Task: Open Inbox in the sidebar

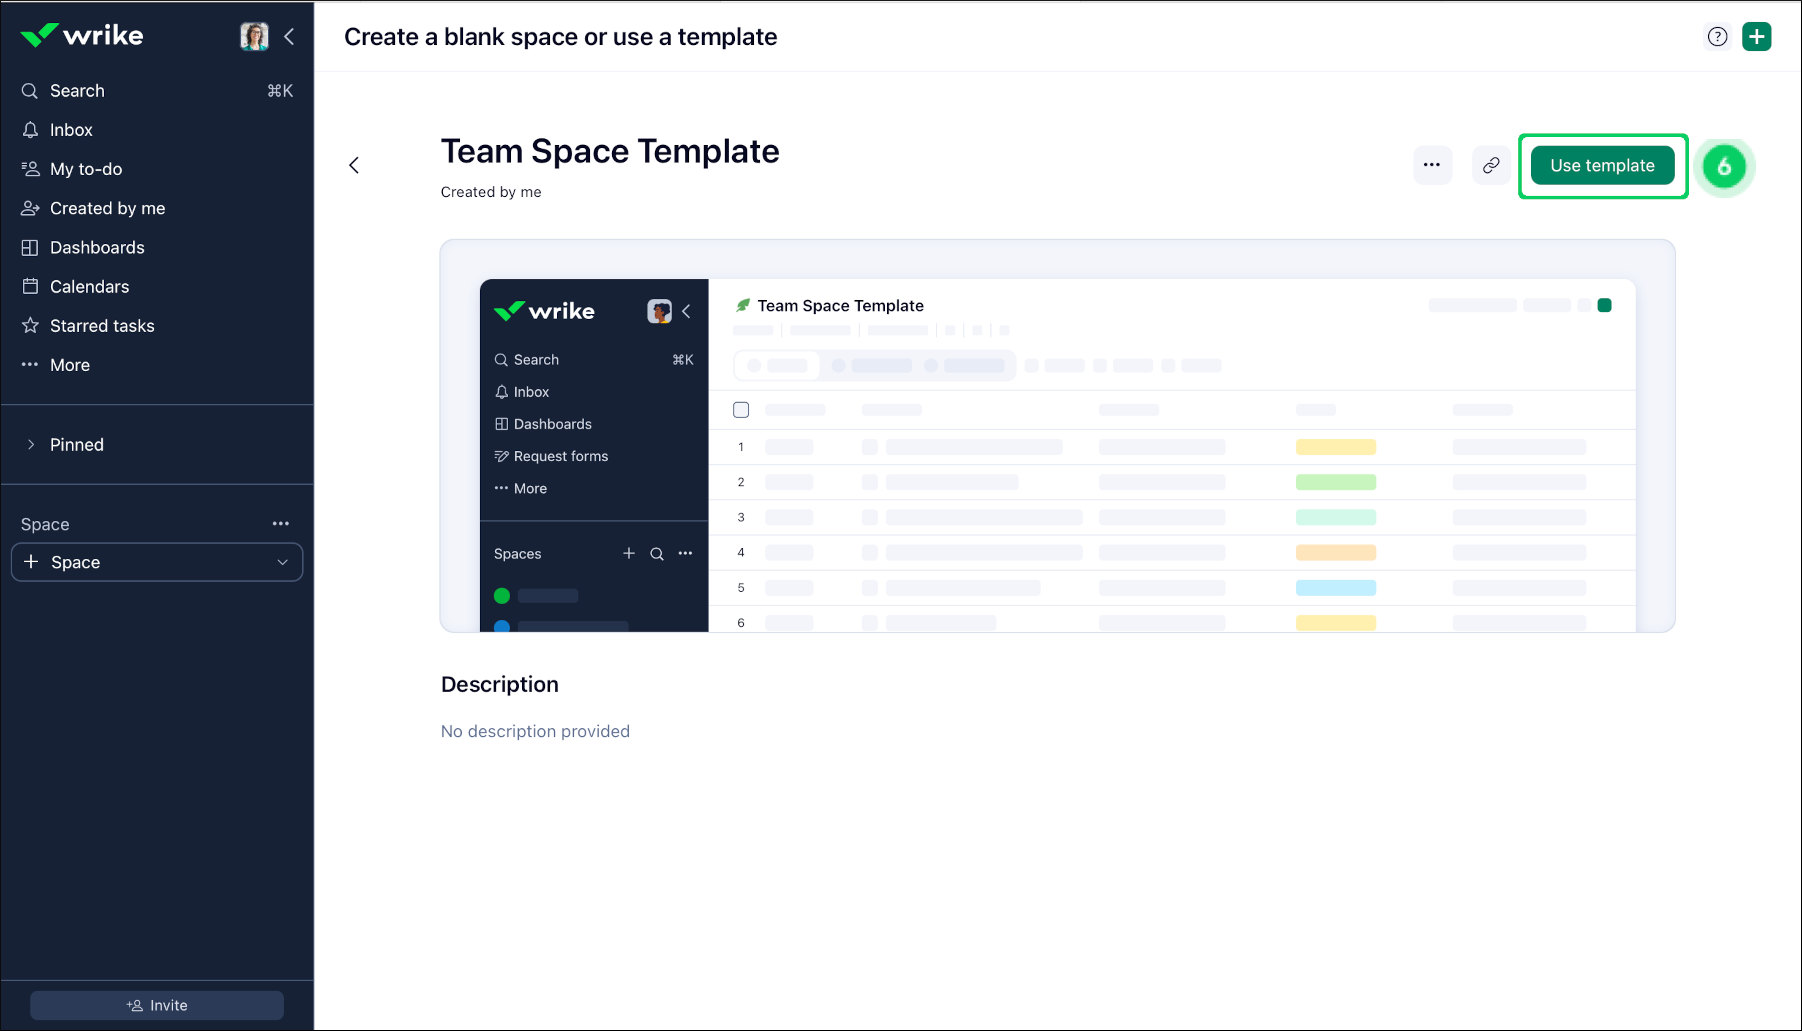Action: tap(71, 130)
